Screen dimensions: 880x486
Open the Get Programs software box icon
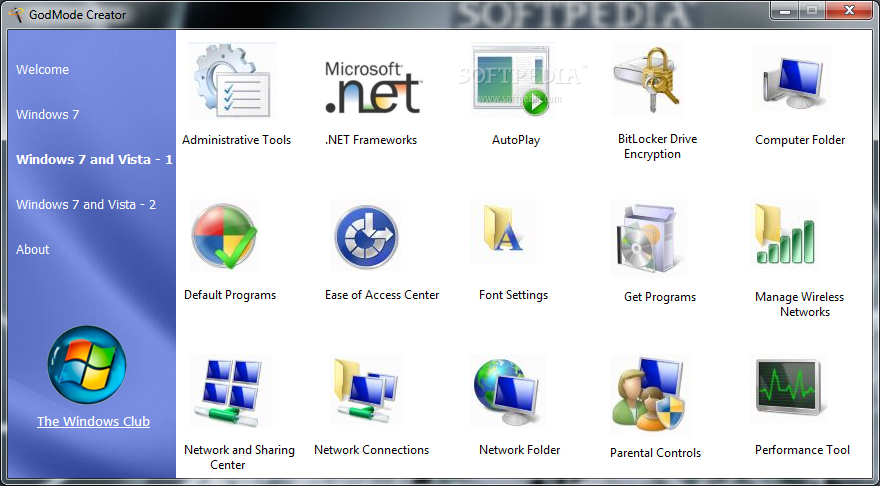click(649, 239)
